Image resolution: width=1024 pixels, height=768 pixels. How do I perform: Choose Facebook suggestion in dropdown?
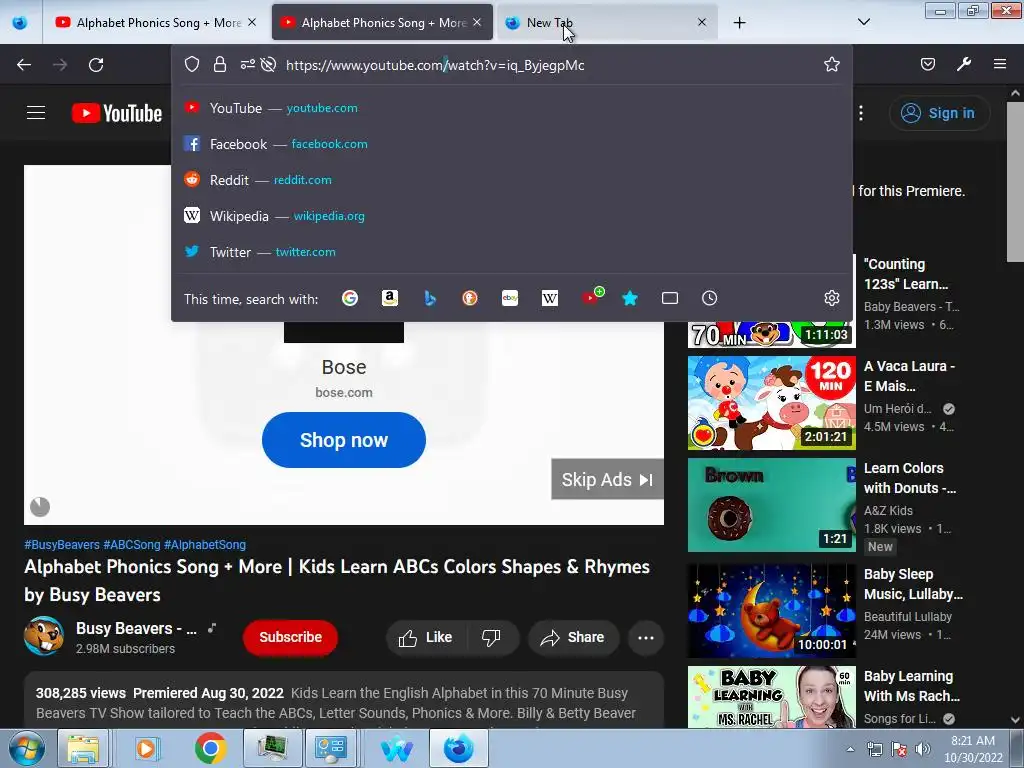512,144
